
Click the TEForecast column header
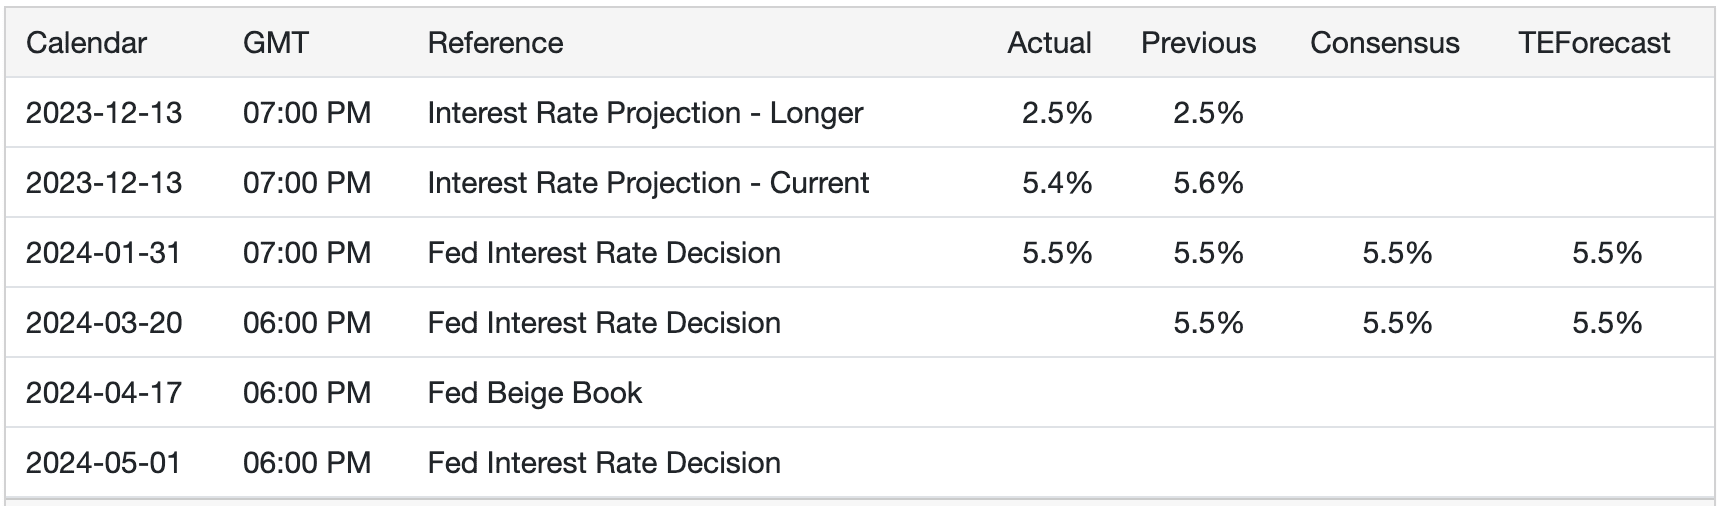[1594, 43]
